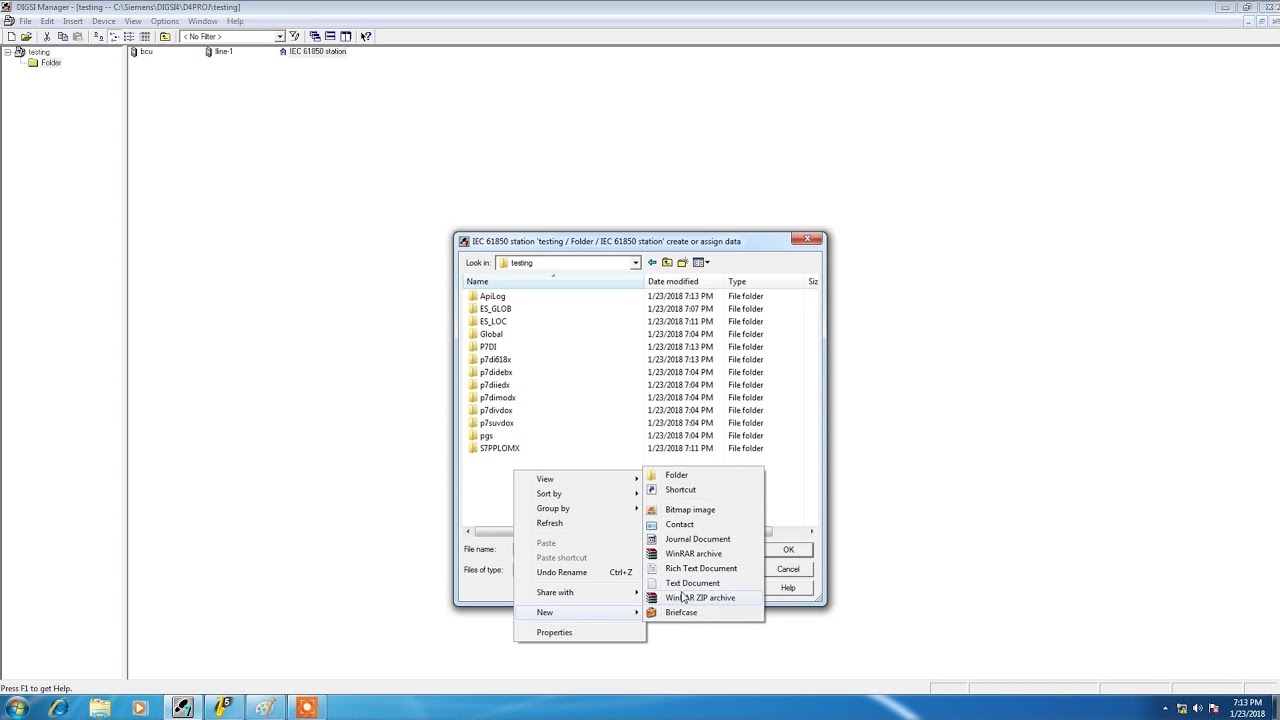This screenshot has height=720, width=1280.
Task: Switch to details view in toolbar
Action: click(145, 37)
